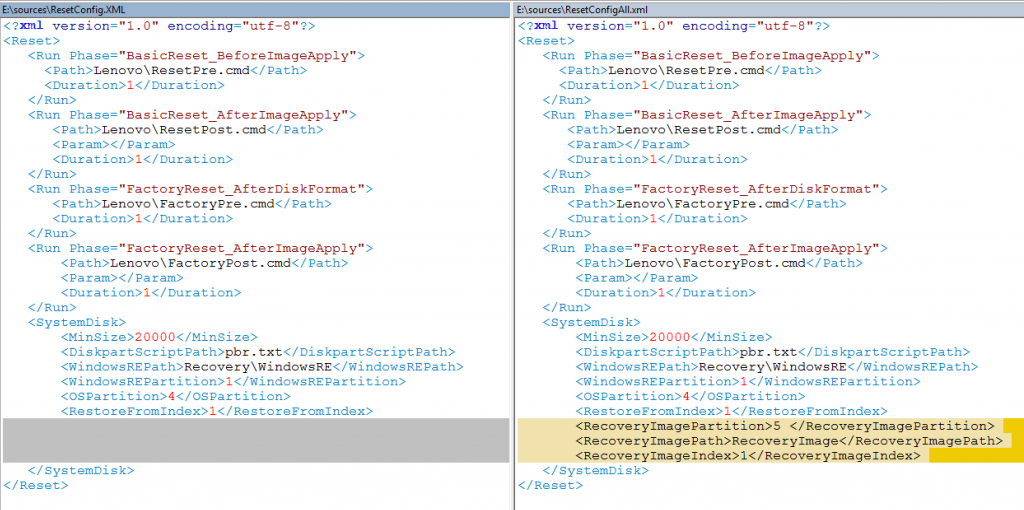Screen dimensions: 1024x510
Task: Select BasicReset_AfterImageApply phase line in ResetConfigAll.xml
Action: pos(707,115)
